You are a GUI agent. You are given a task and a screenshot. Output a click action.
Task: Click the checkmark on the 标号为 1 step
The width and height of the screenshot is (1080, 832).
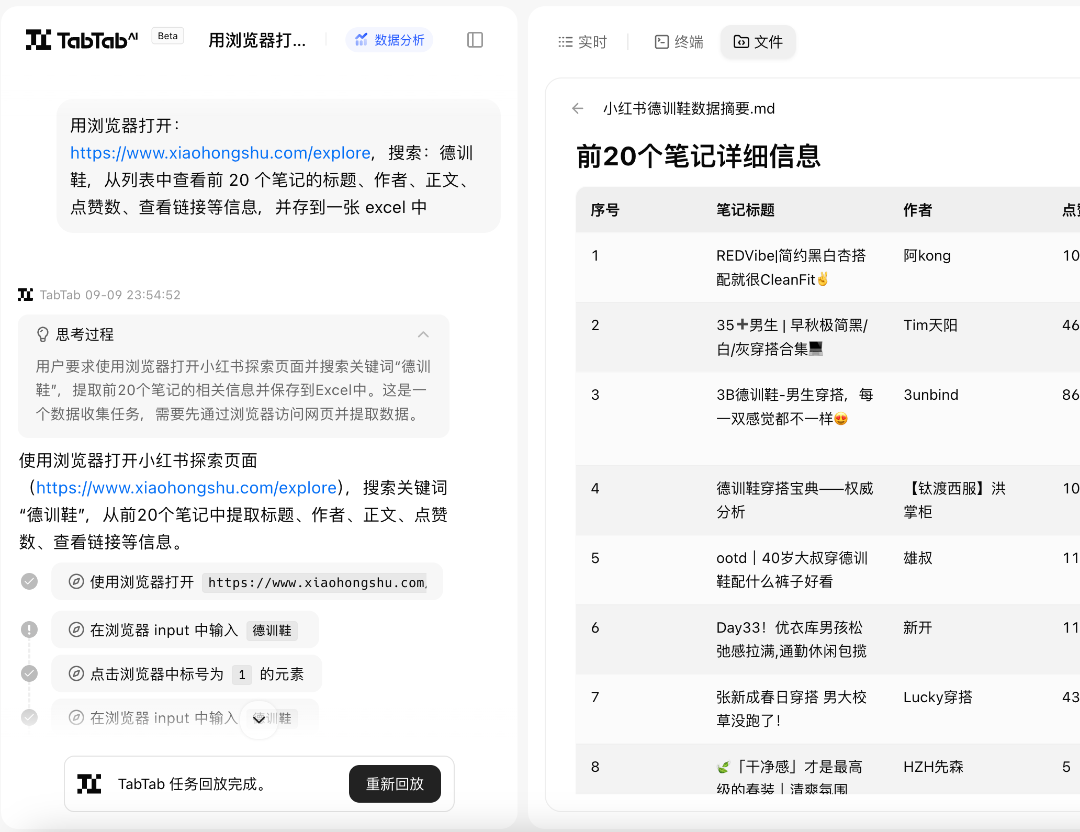(x=29, y=673)
